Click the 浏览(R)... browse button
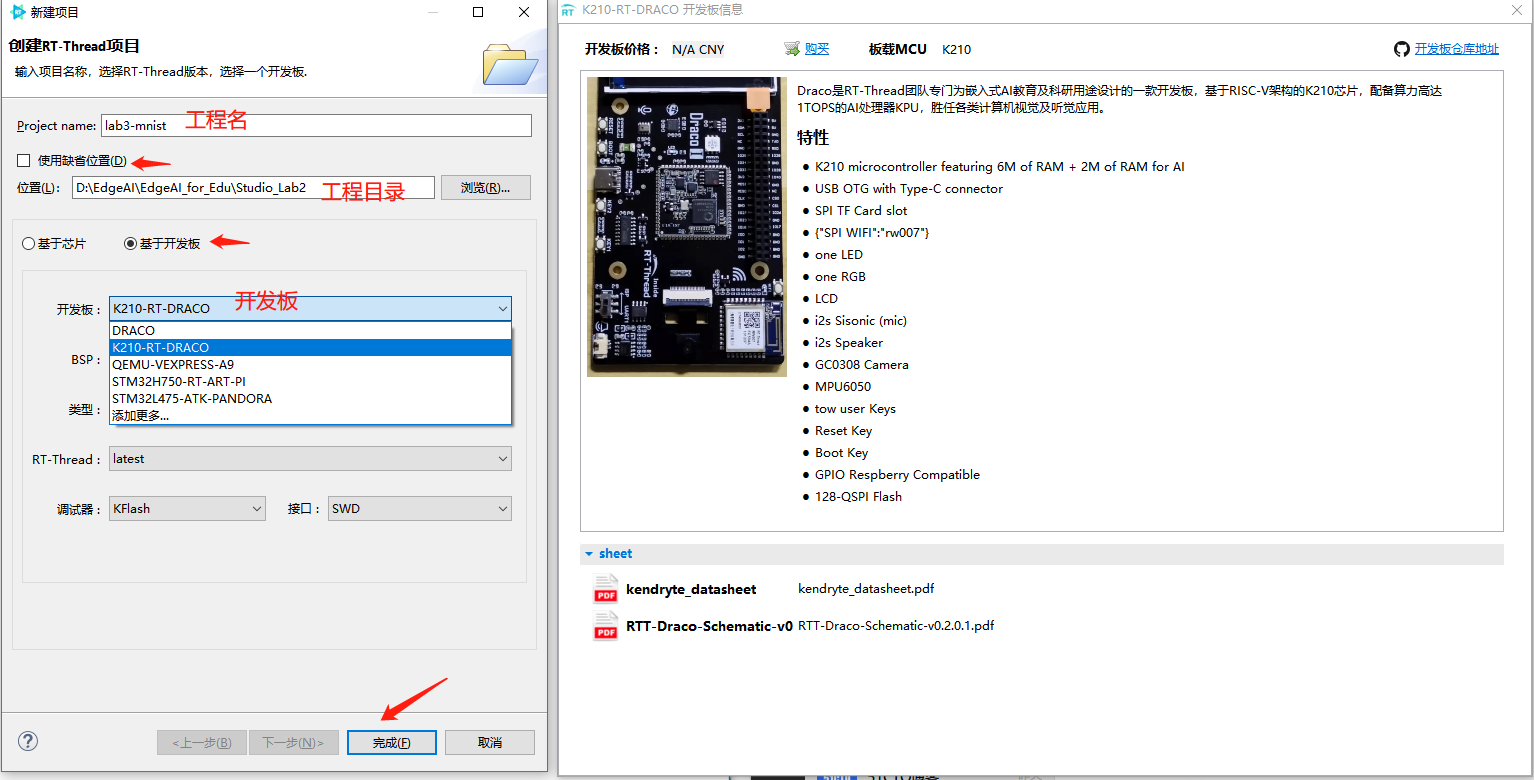Image resolution: width=1534 pixels, height=780 pixels. (x=486, y=188)
